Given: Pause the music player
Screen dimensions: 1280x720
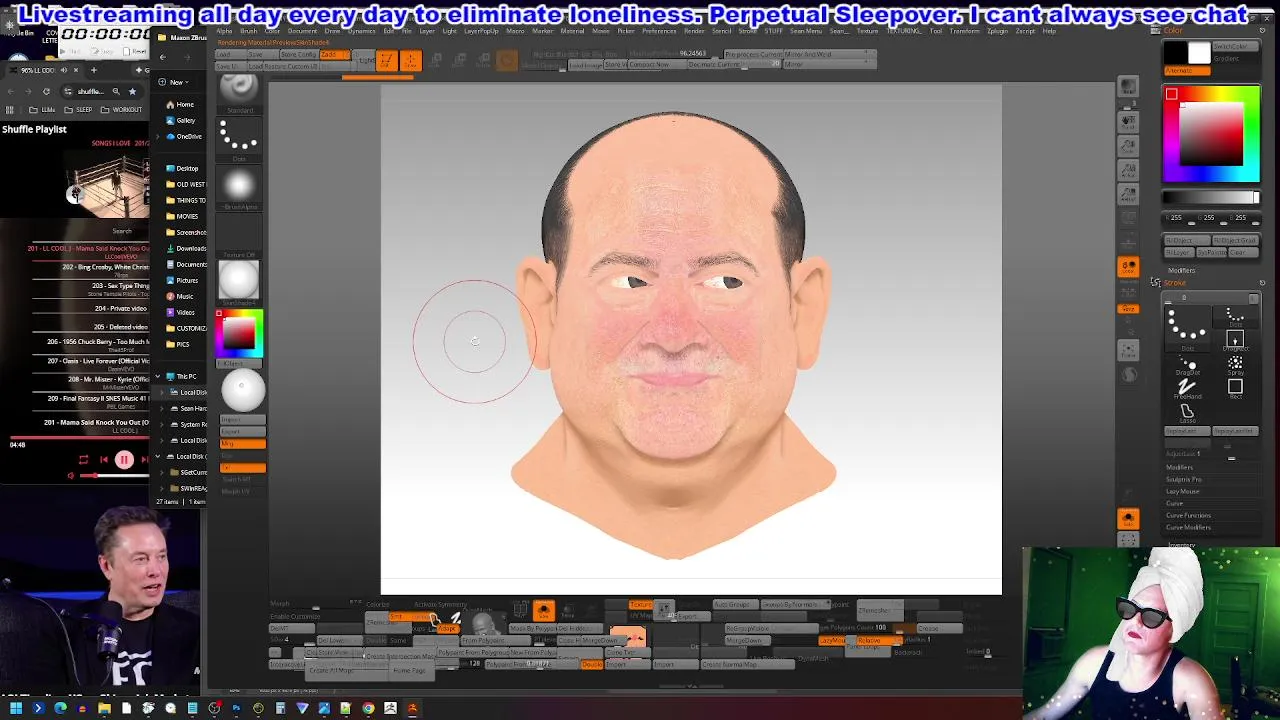Looking at the screenshot, I should (124, 460).
